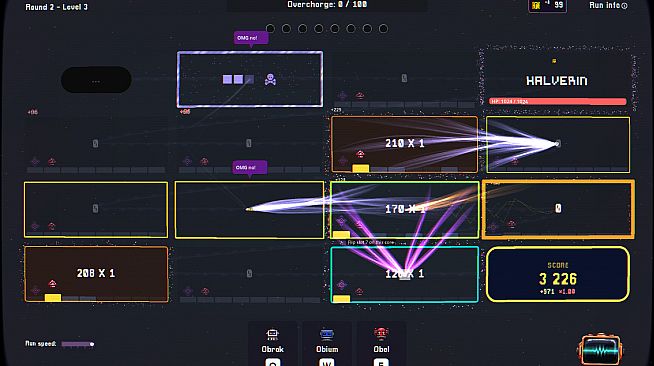
Task: Select the red Obol robot icon
Action: (x=381, y=334)
